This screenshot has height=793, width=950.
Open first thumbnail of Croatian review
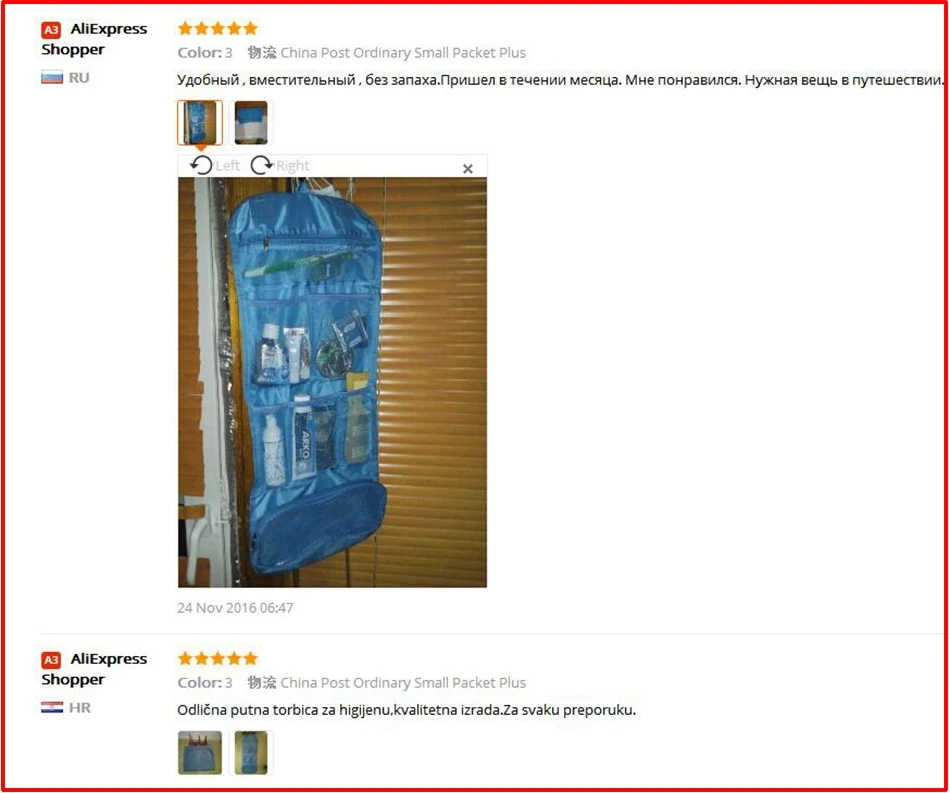coord(200,752)
